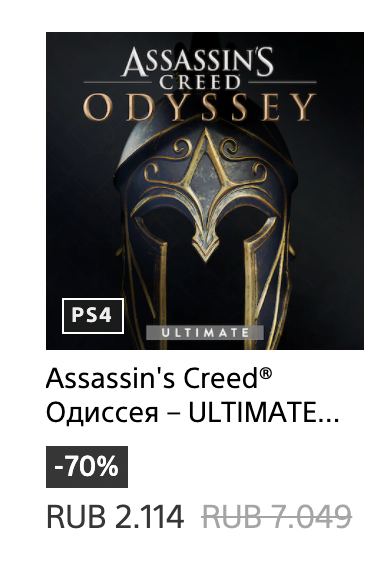The height and width of the screenshot is (568, 390).
Task: Click the left spiral ornament on helmet
Action: (x=181, y=147)
